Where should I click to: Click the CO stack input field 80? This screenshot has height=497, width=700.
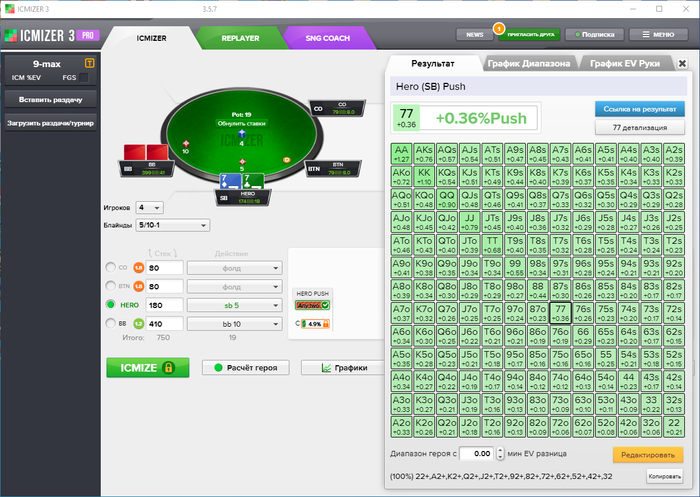pyautogui.click(x=164, y=268)
